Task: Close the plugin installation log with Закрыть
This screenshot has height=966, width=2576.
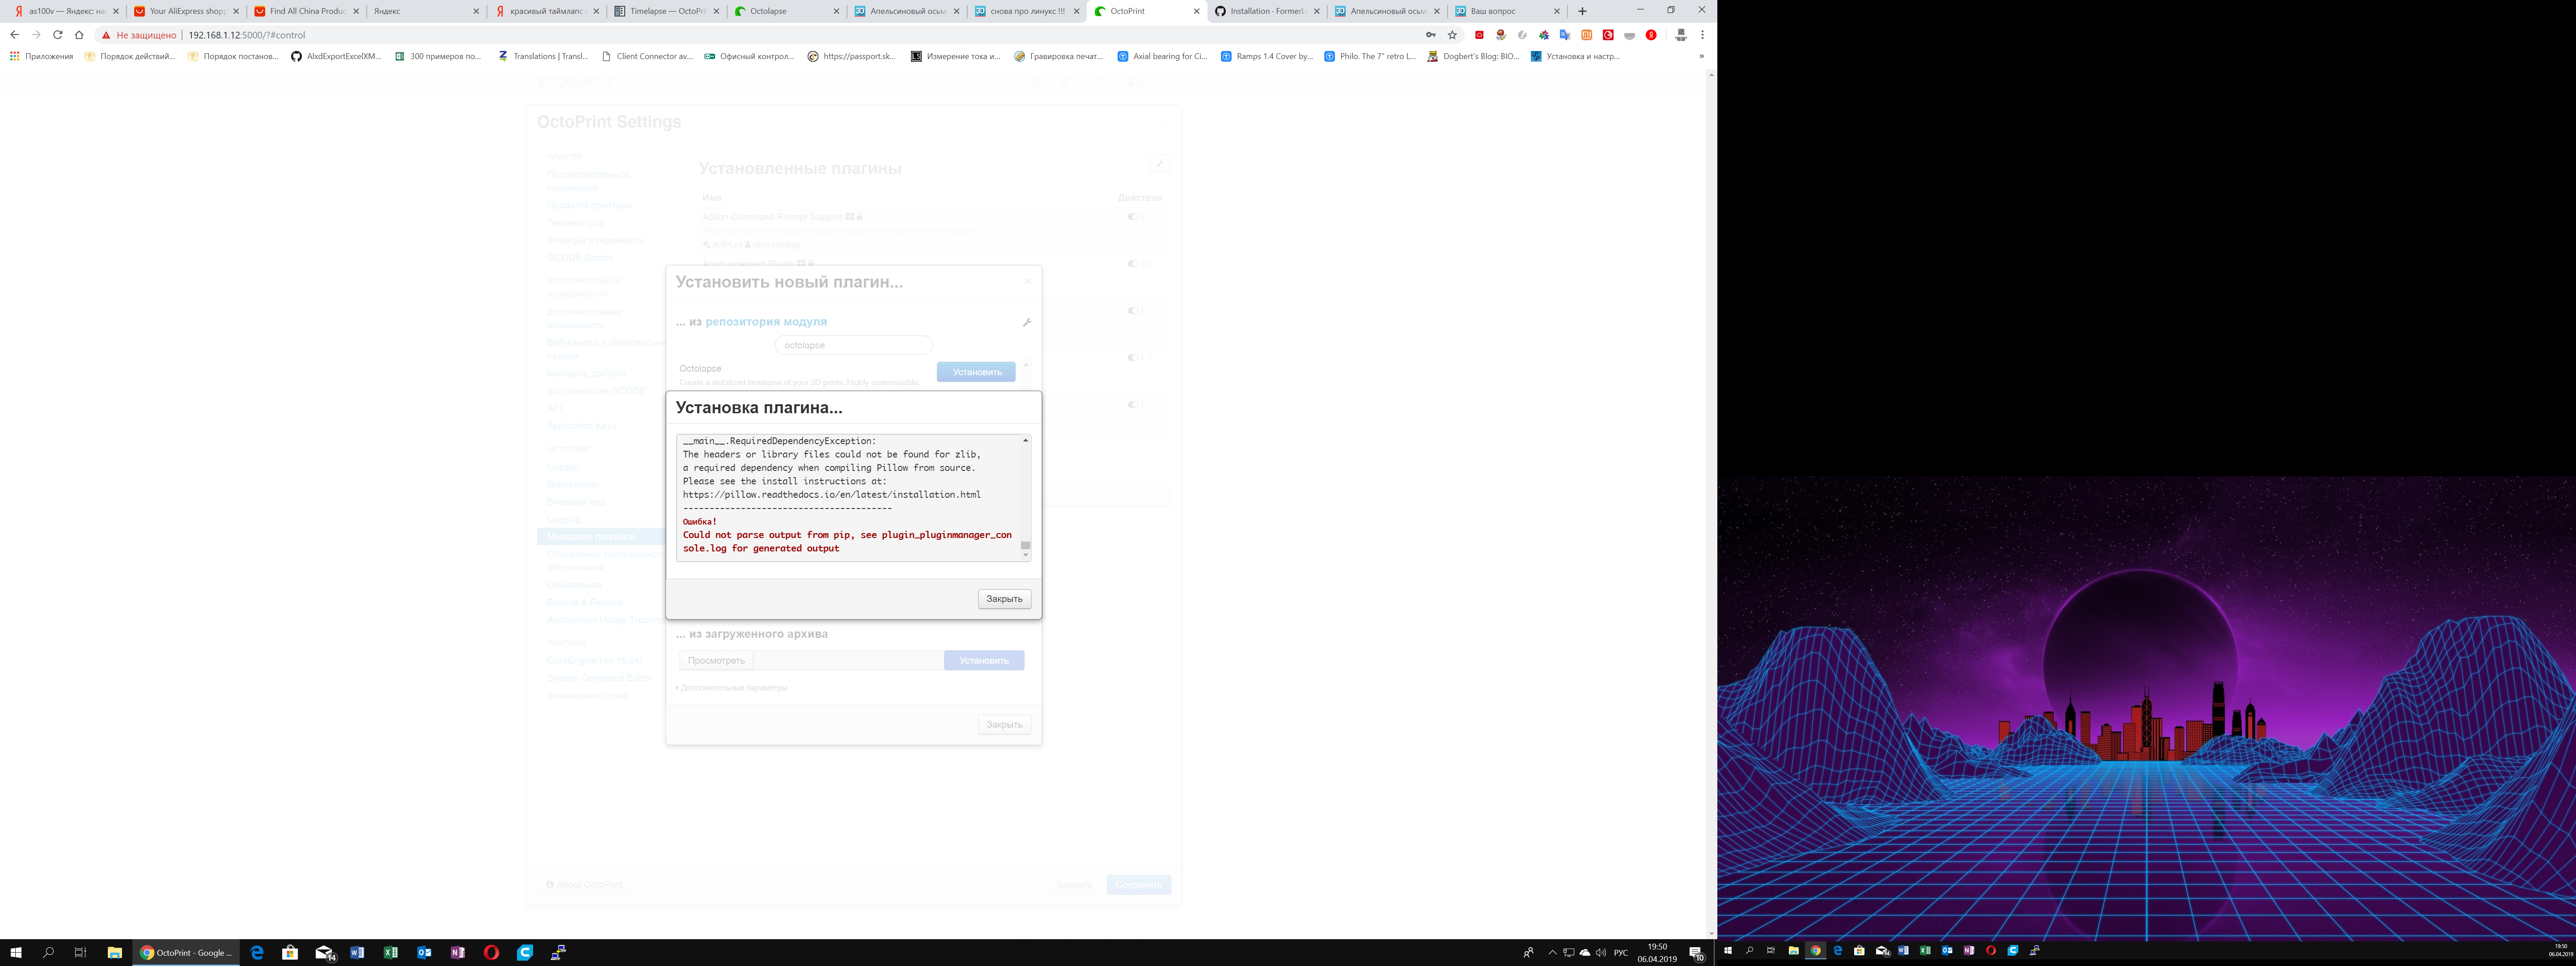Action: (1004, 599)
